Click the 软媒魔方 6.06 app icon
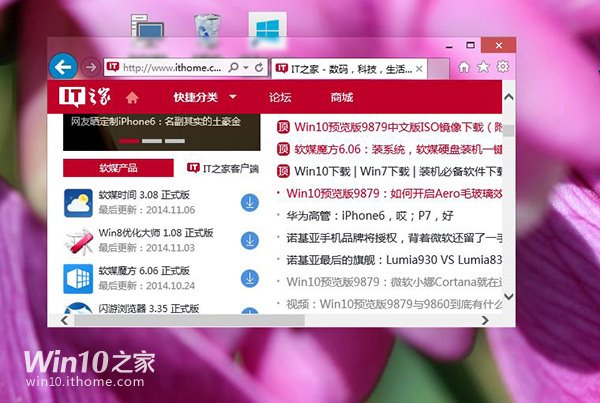The width and height of the screenshot is (600, 403). coord(79,277)
